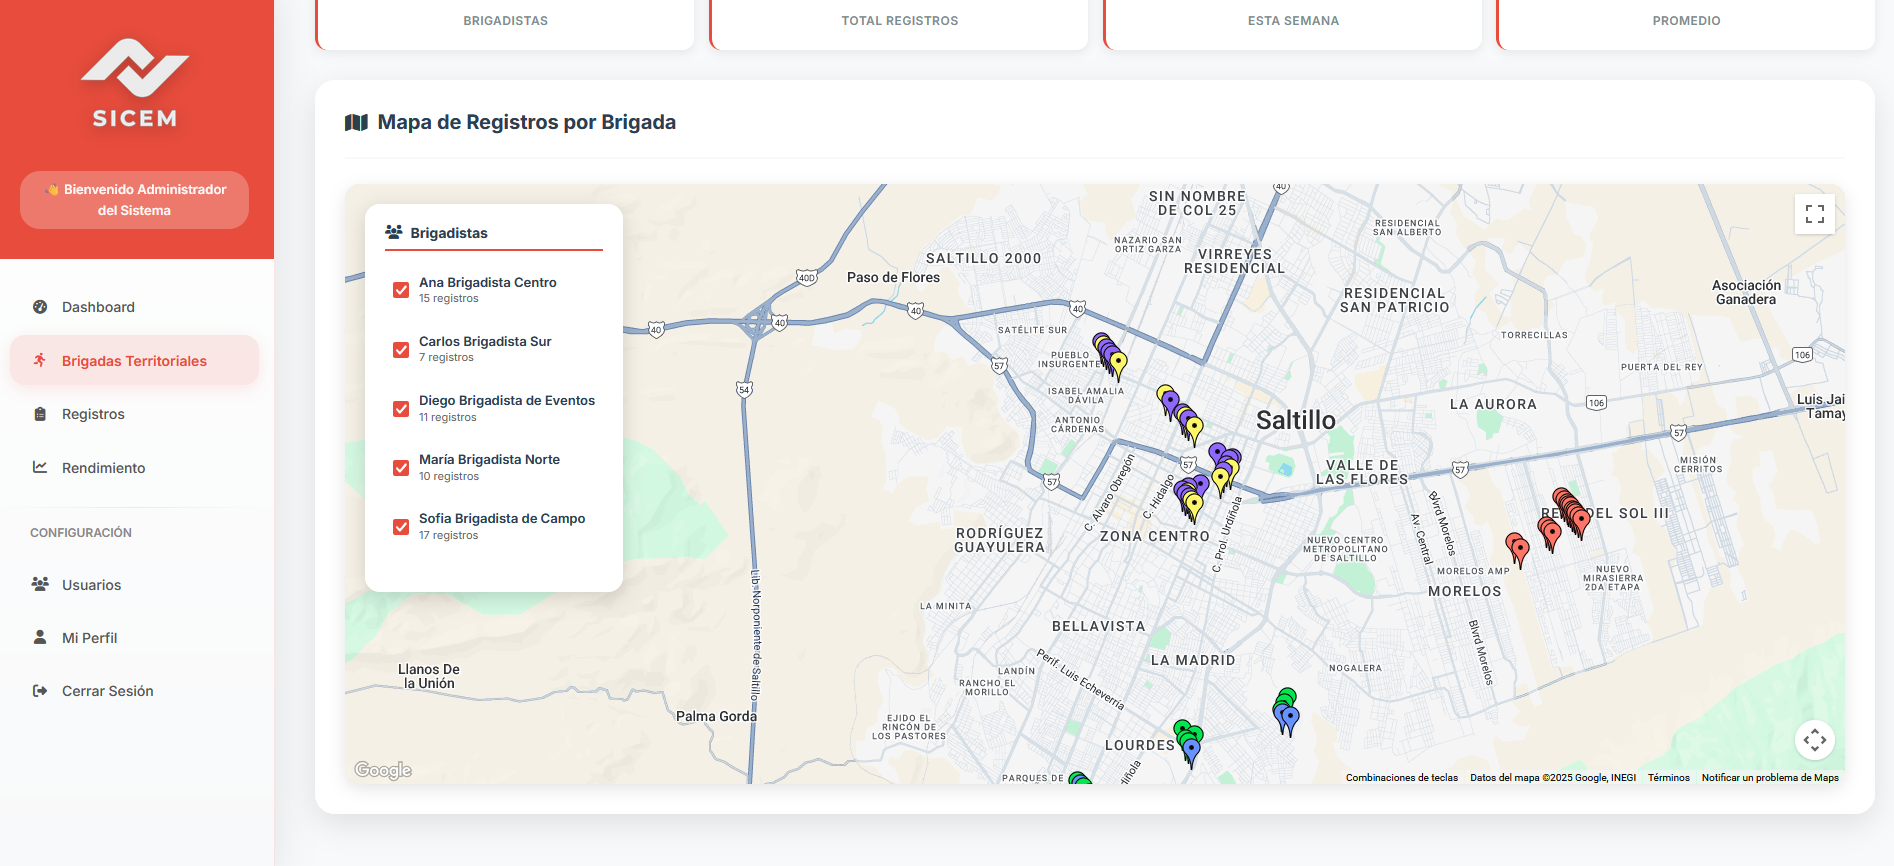Click the ESTA SEMANA stat card

1293,24
